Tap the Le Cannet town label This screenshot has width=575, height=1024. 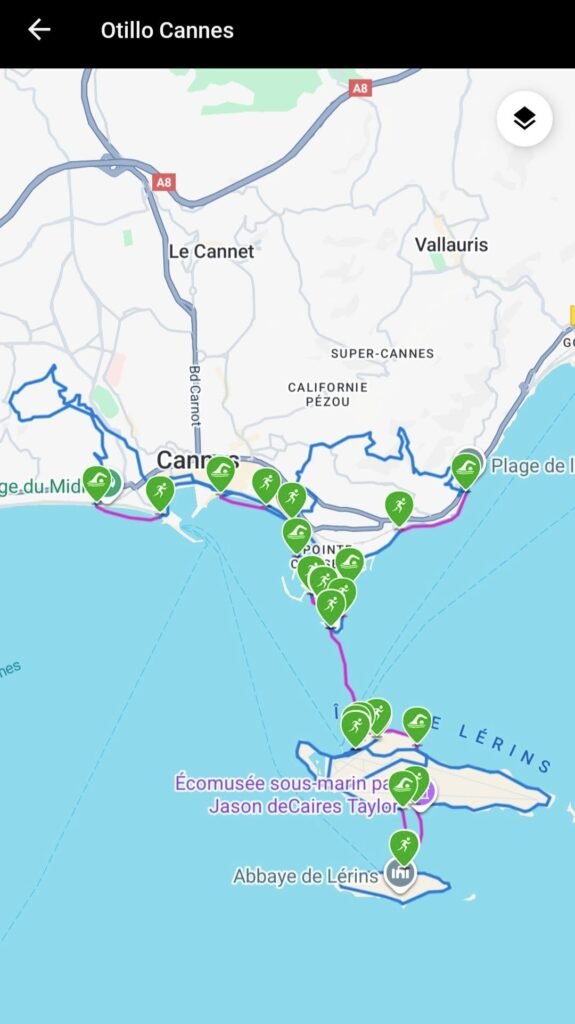212,251
